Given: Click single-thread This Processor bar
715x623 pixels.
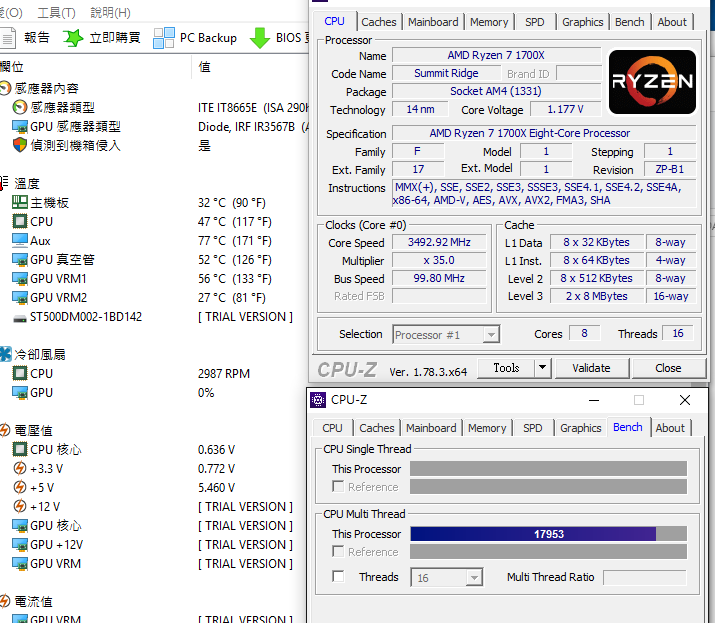Looking at the screenshot, I should 548,468.
